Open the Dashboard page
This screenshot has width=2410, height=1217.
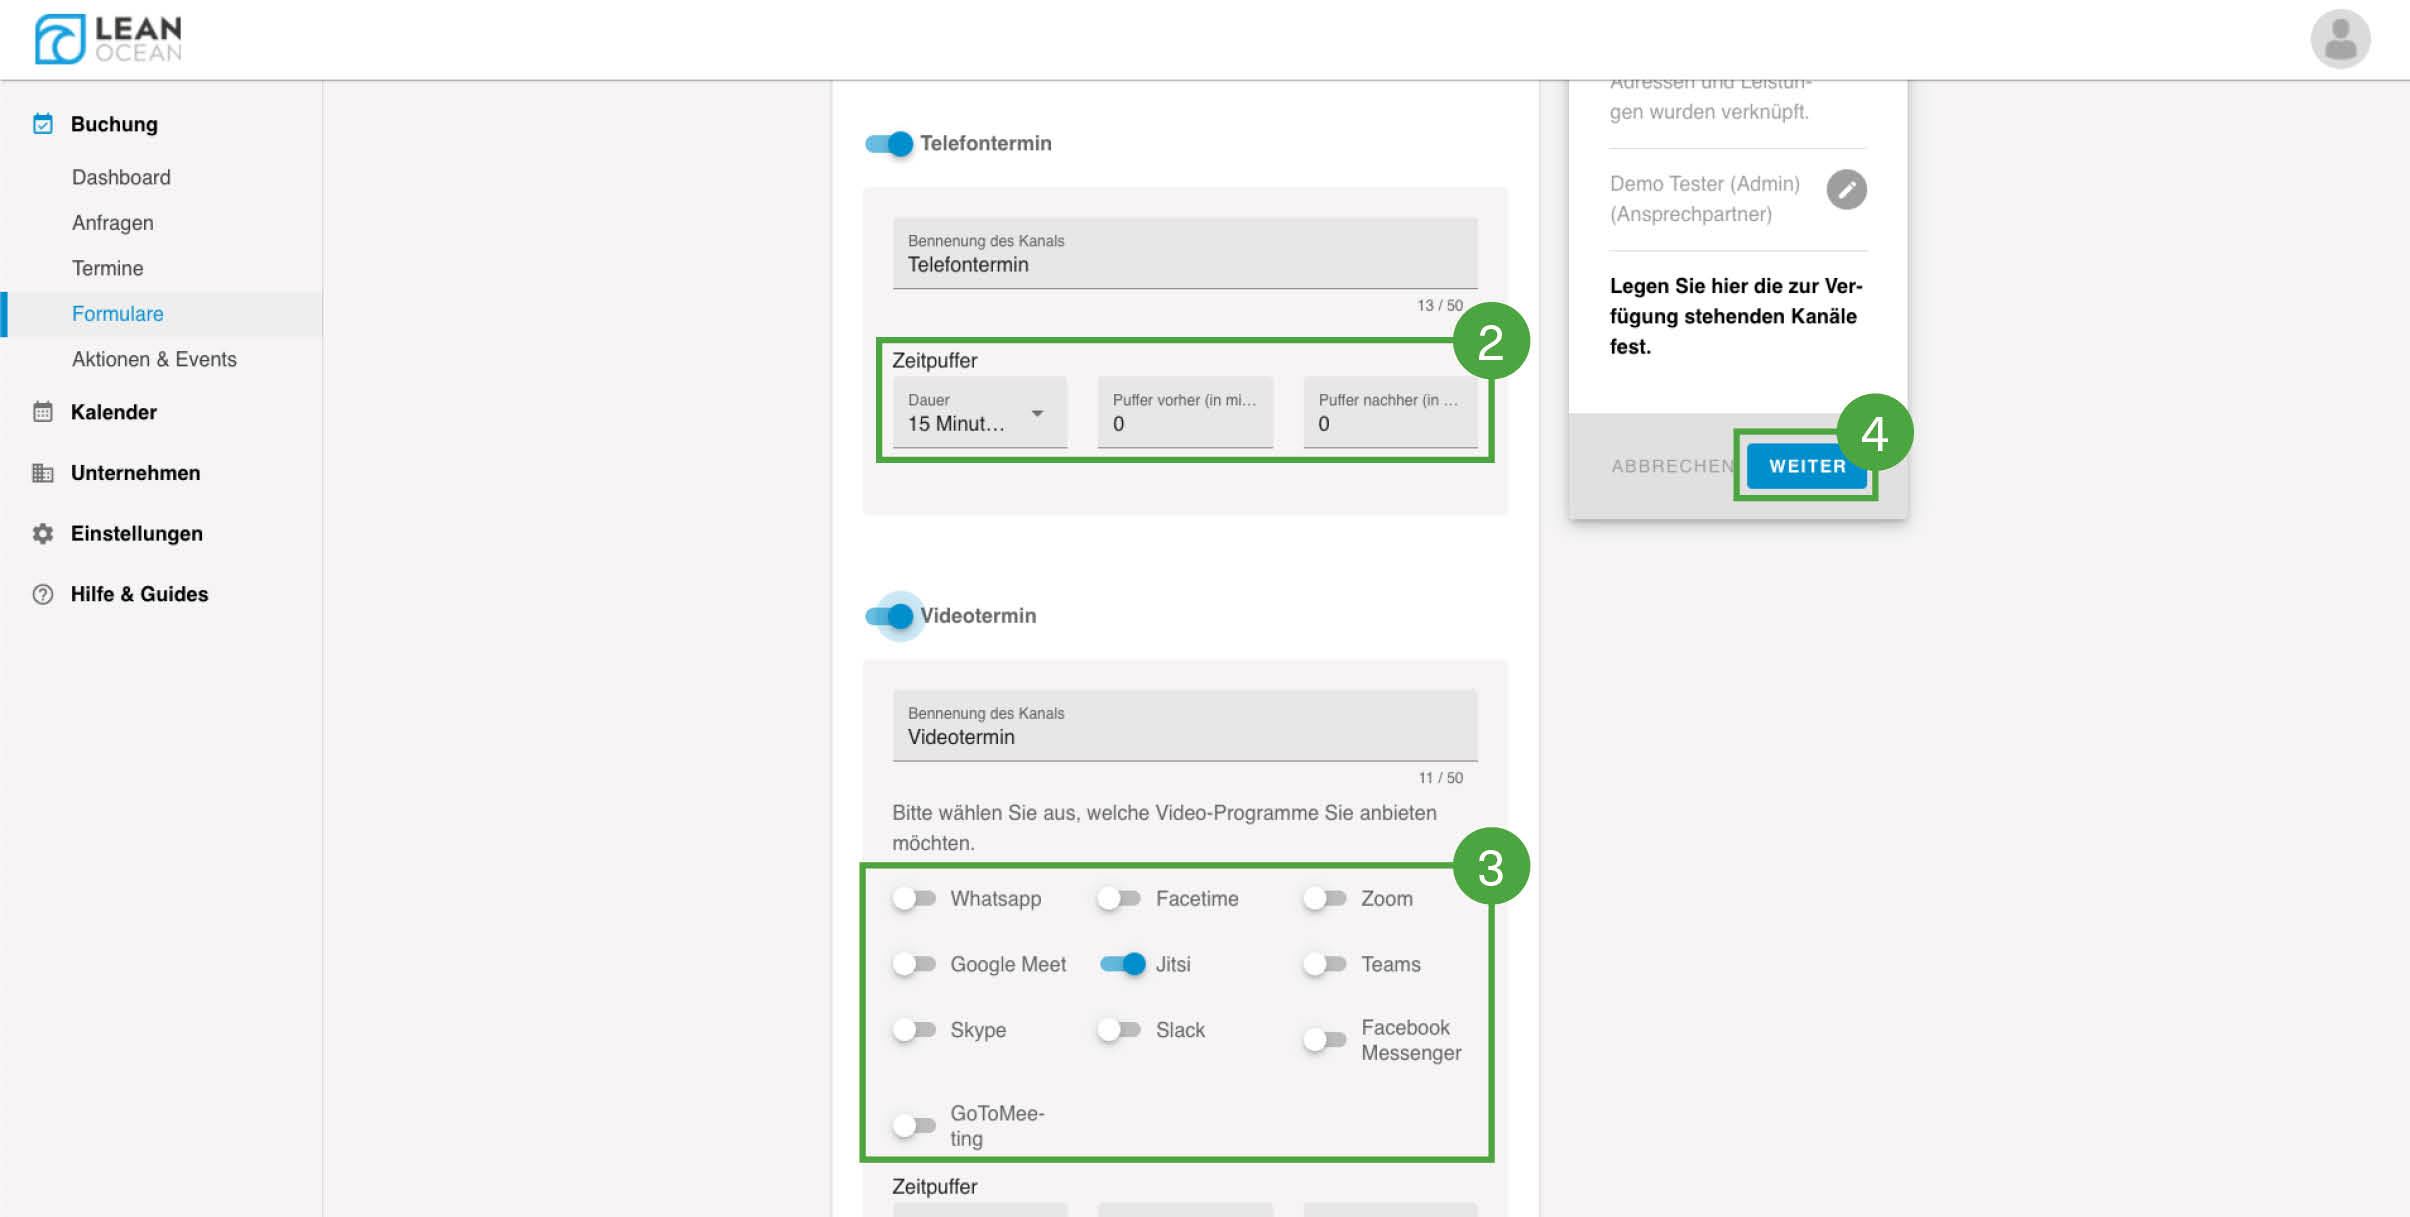[121, 177]
